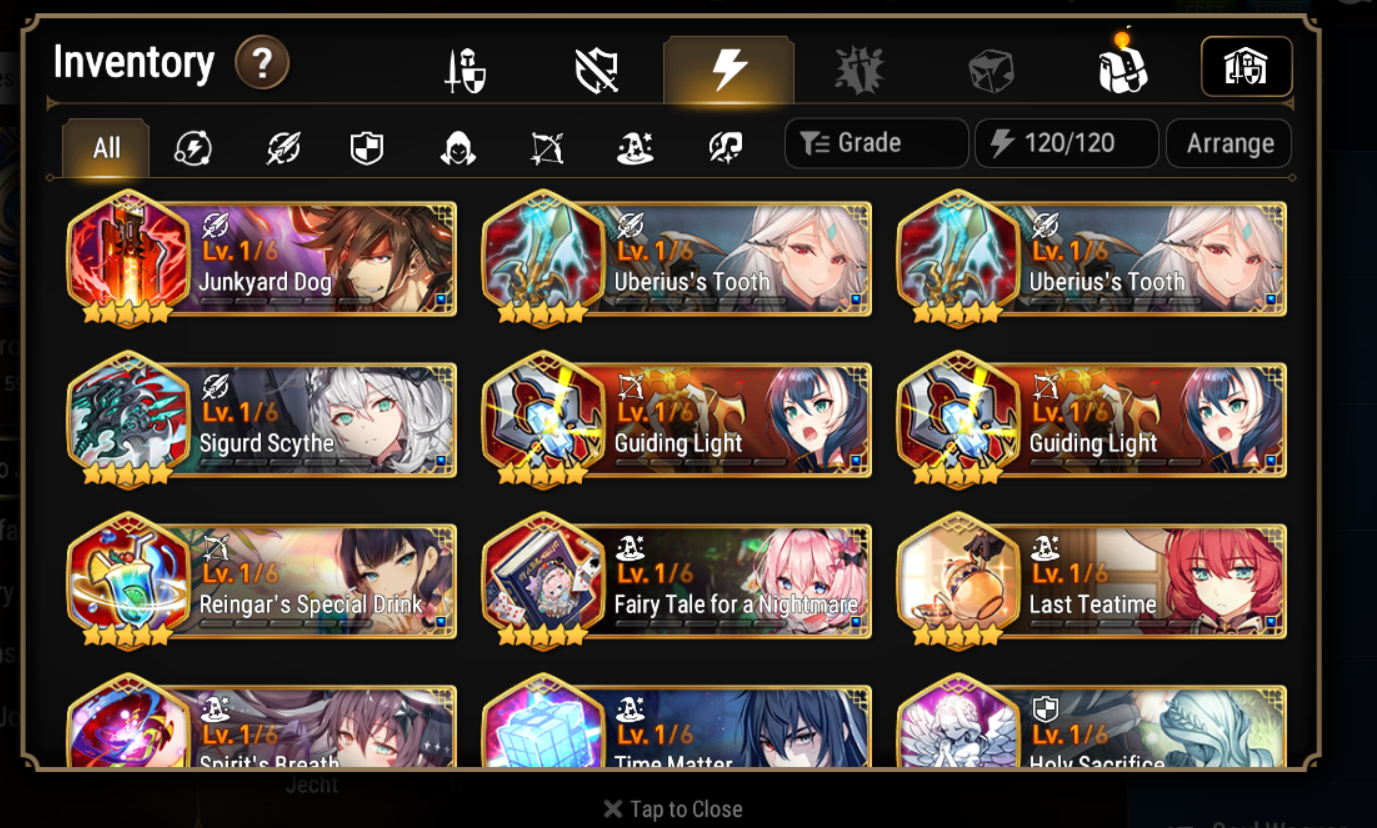Open the backpack items tab
The height and width of the screenshot is (828, 1377).
tap(1122, 66)
